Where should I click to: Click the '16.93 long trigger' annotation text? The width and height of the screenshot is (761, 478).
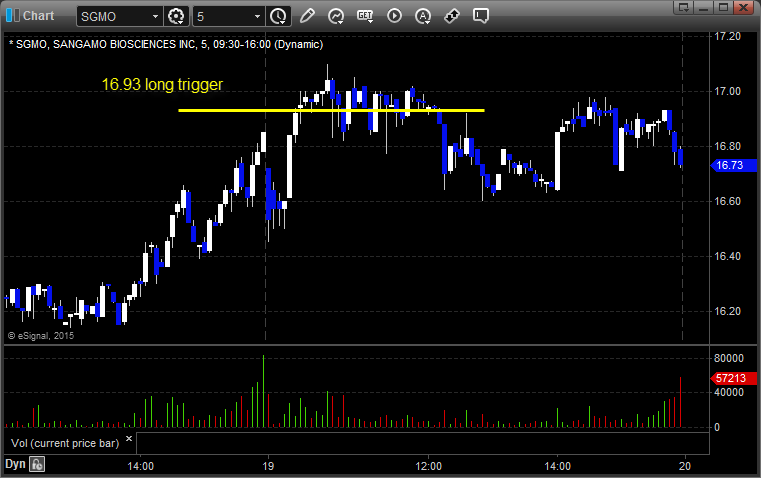[162, 84]
